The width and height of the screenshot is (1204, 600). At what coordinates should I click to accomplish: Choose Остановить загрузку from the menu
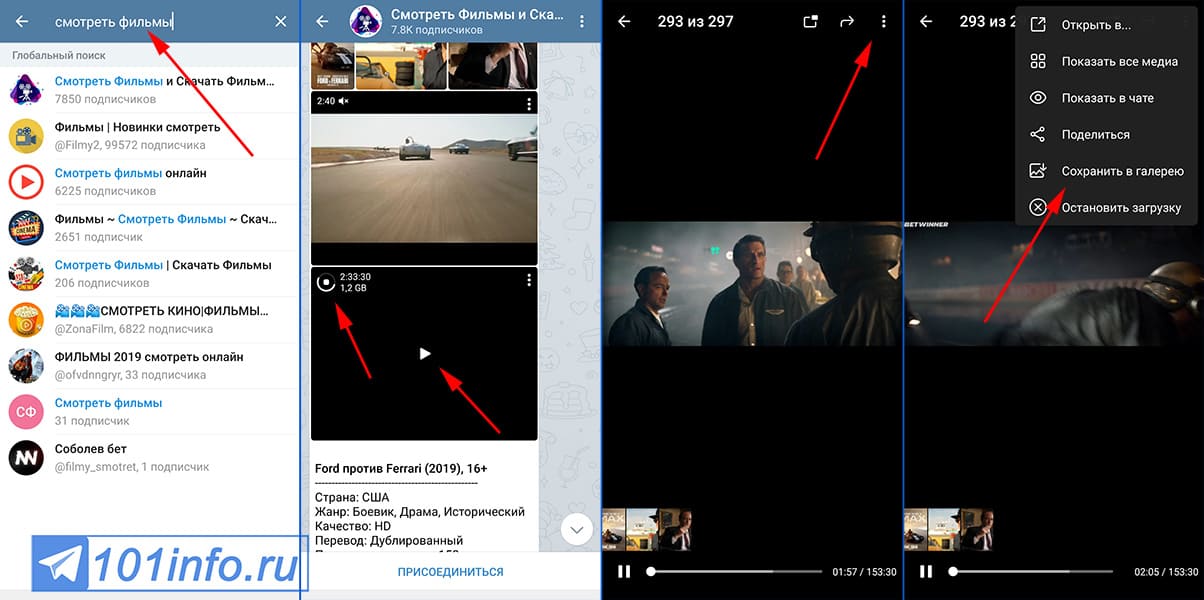tap(1121, 208)
